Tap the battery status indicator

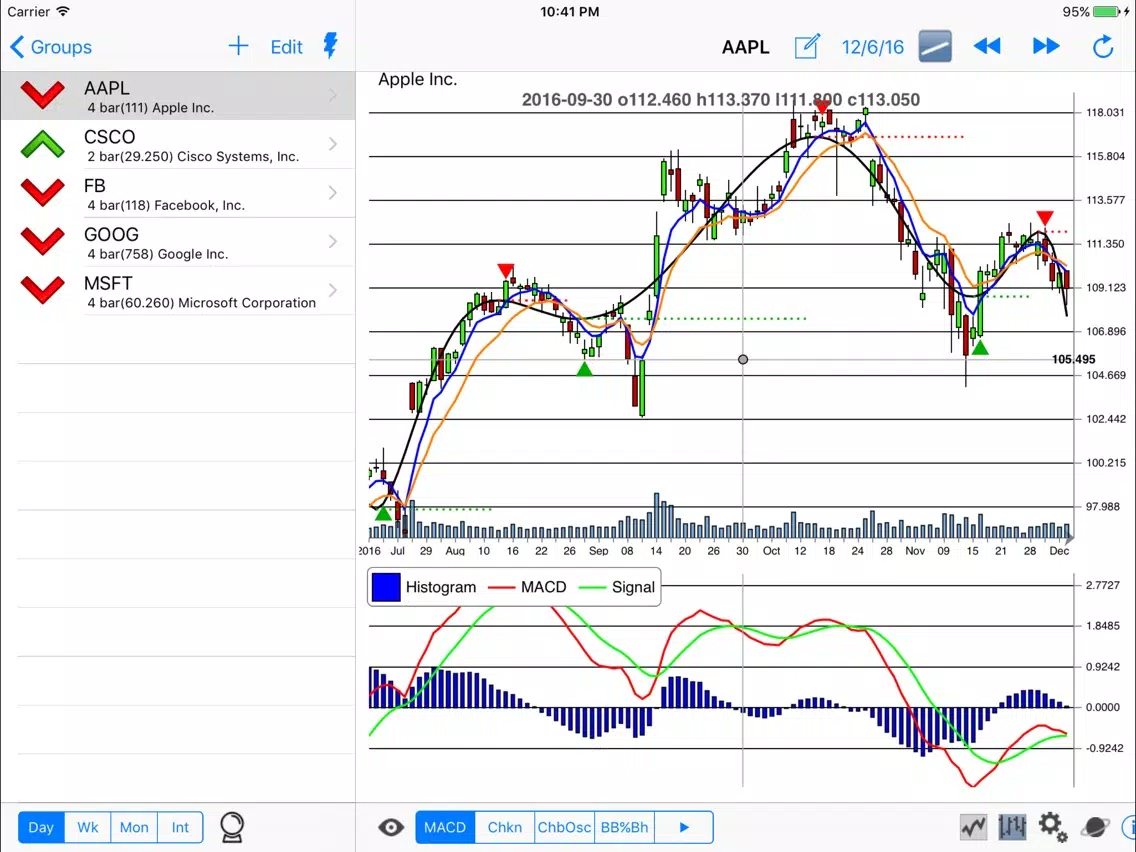point(1106,12)
